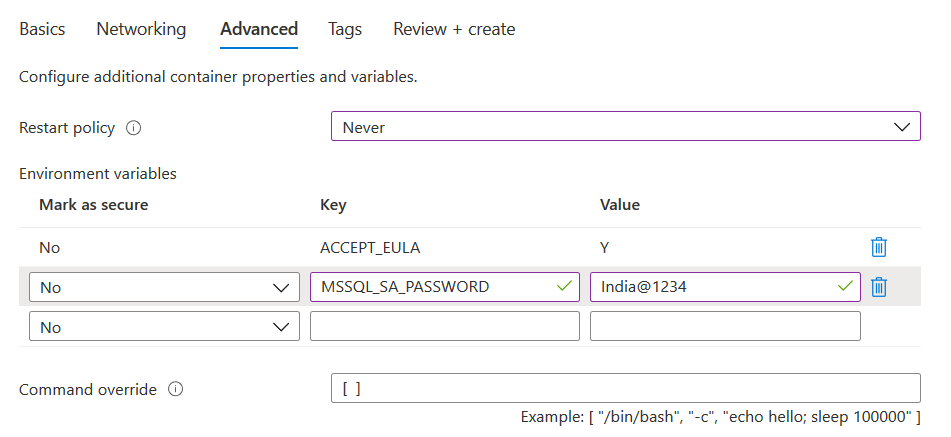Click the Command override text box

pos(625,389)
